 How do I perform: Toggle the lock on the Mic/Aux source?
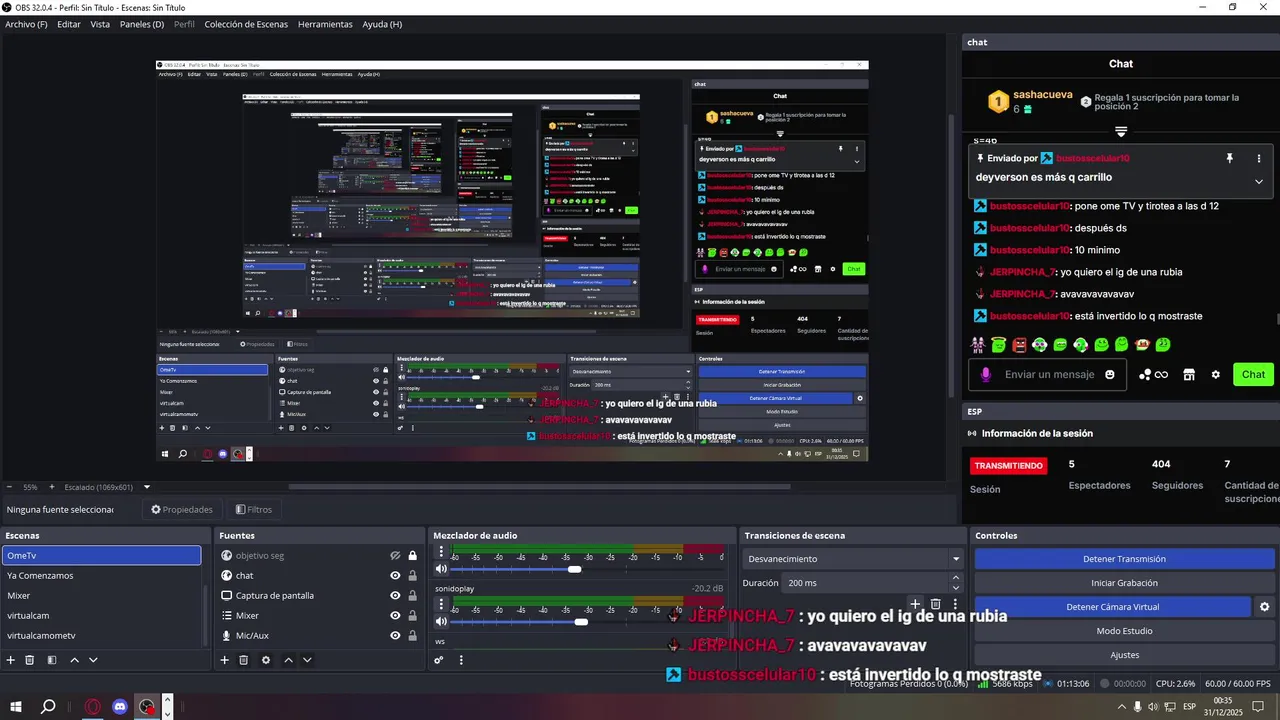[x=412, y=635]
